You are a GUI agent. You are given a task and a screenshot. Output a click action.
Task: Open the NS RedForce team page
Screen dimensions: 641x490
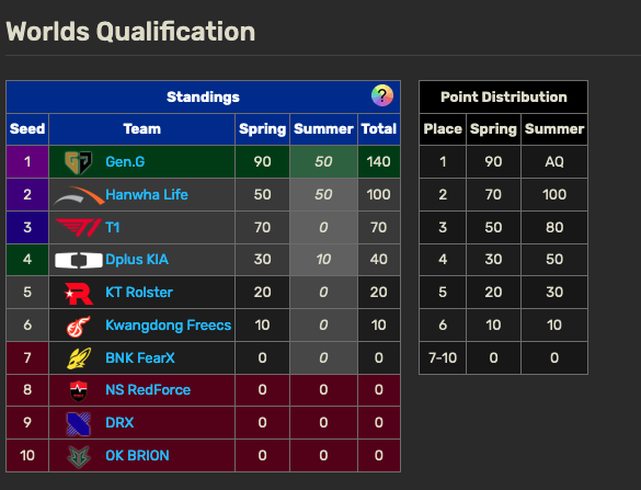[148, 390]
